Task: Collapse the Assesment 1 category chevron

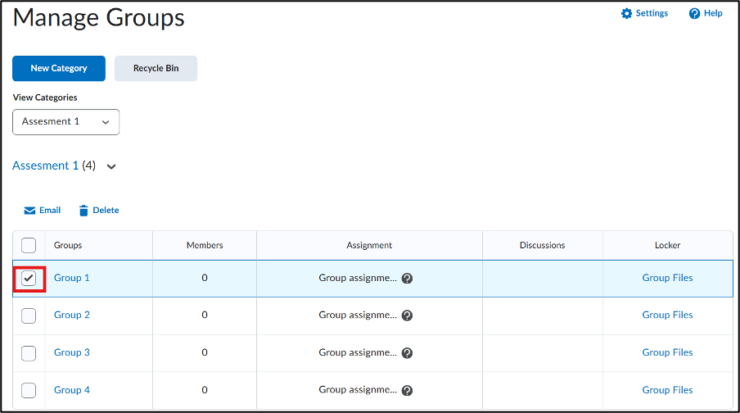Action: (111, 167)
